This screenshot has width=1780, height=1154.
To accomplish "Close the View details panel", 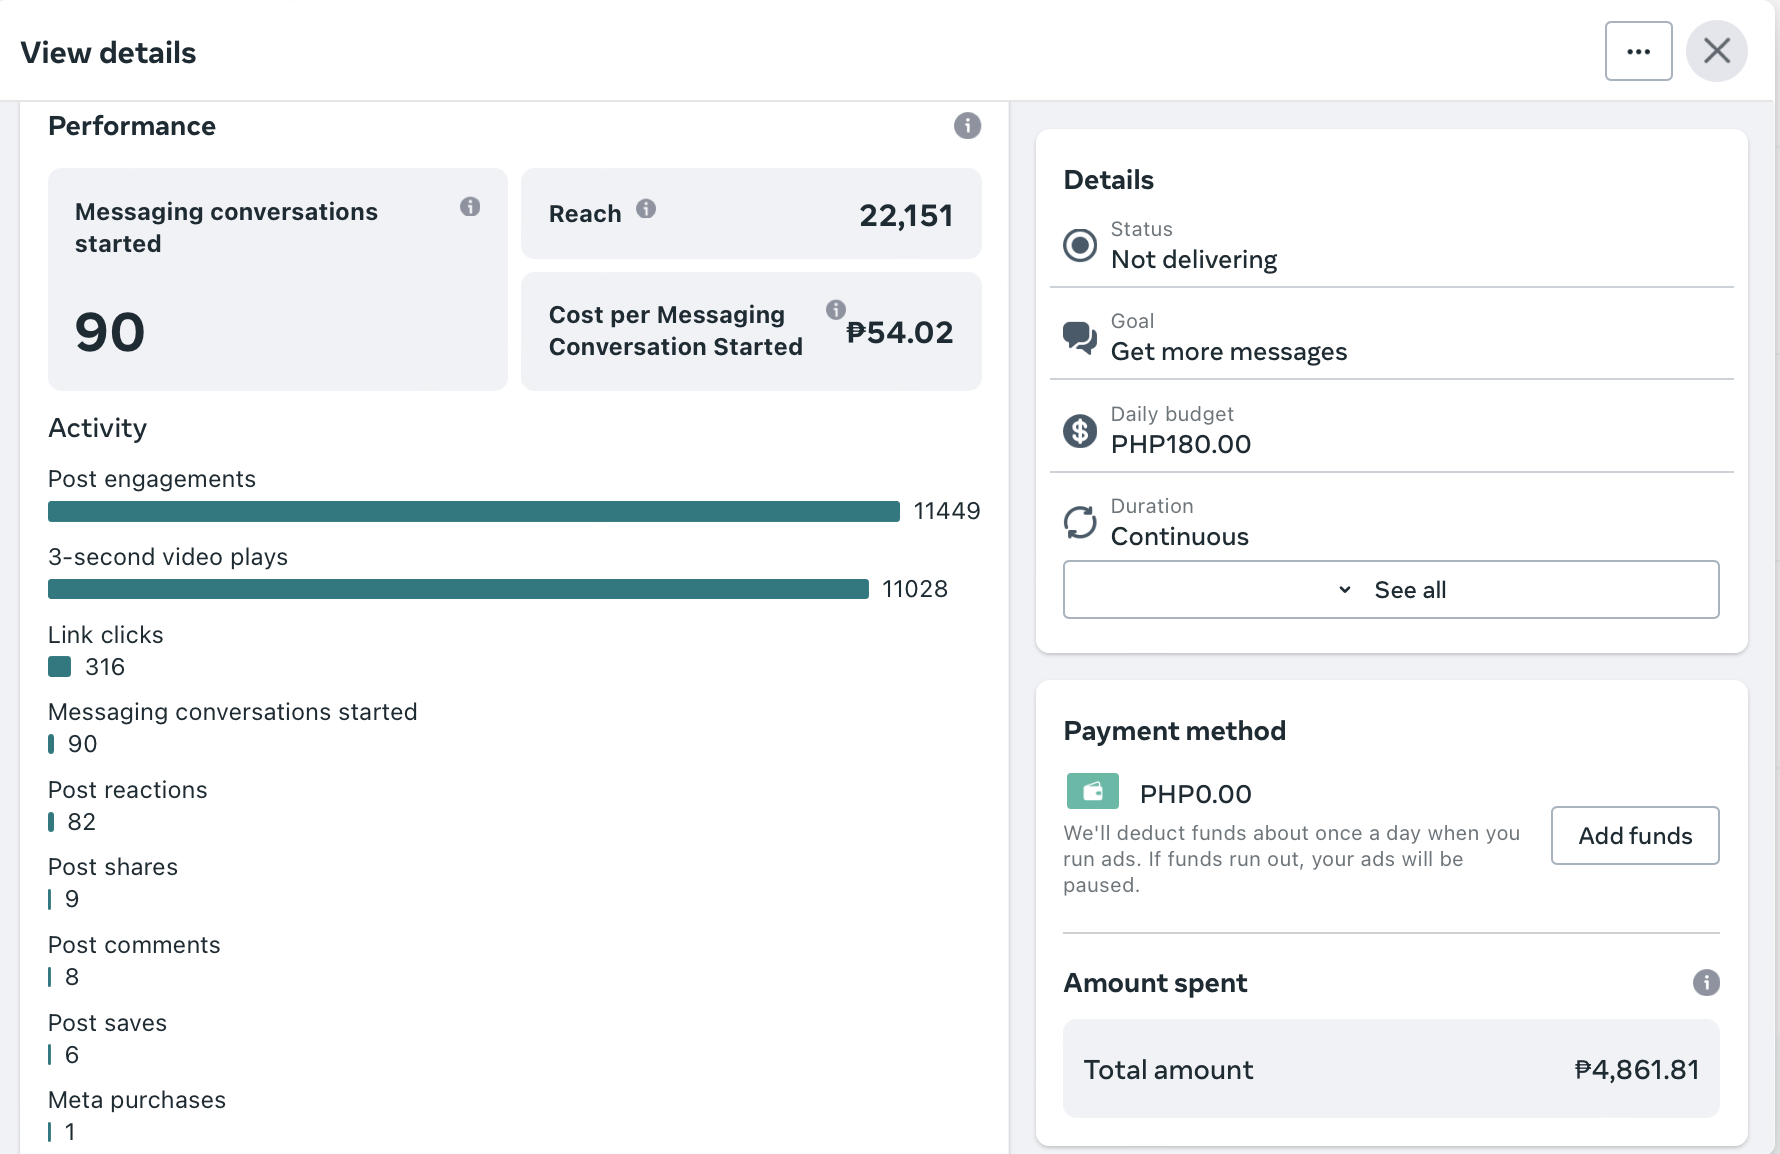I will [1716, 51].
